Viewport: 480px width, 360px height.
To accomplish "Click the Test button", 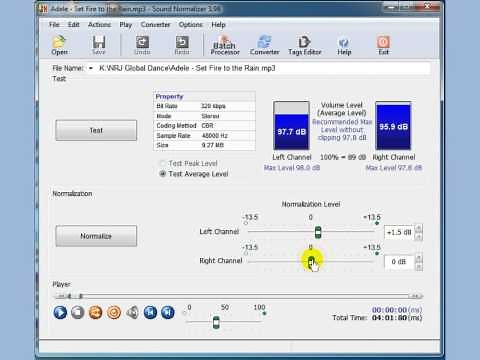I will tap(96, 130).
